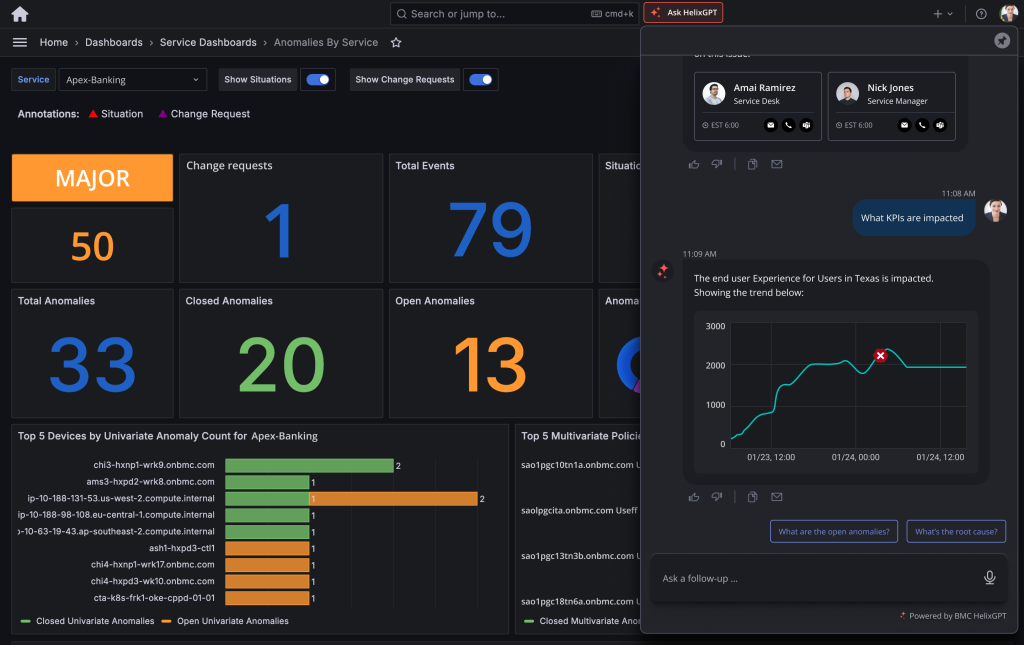Image resolution: width=1024 pixels, height=645 pixels.
Task: Click the Show Situations label button
Action: click(257, 80)
